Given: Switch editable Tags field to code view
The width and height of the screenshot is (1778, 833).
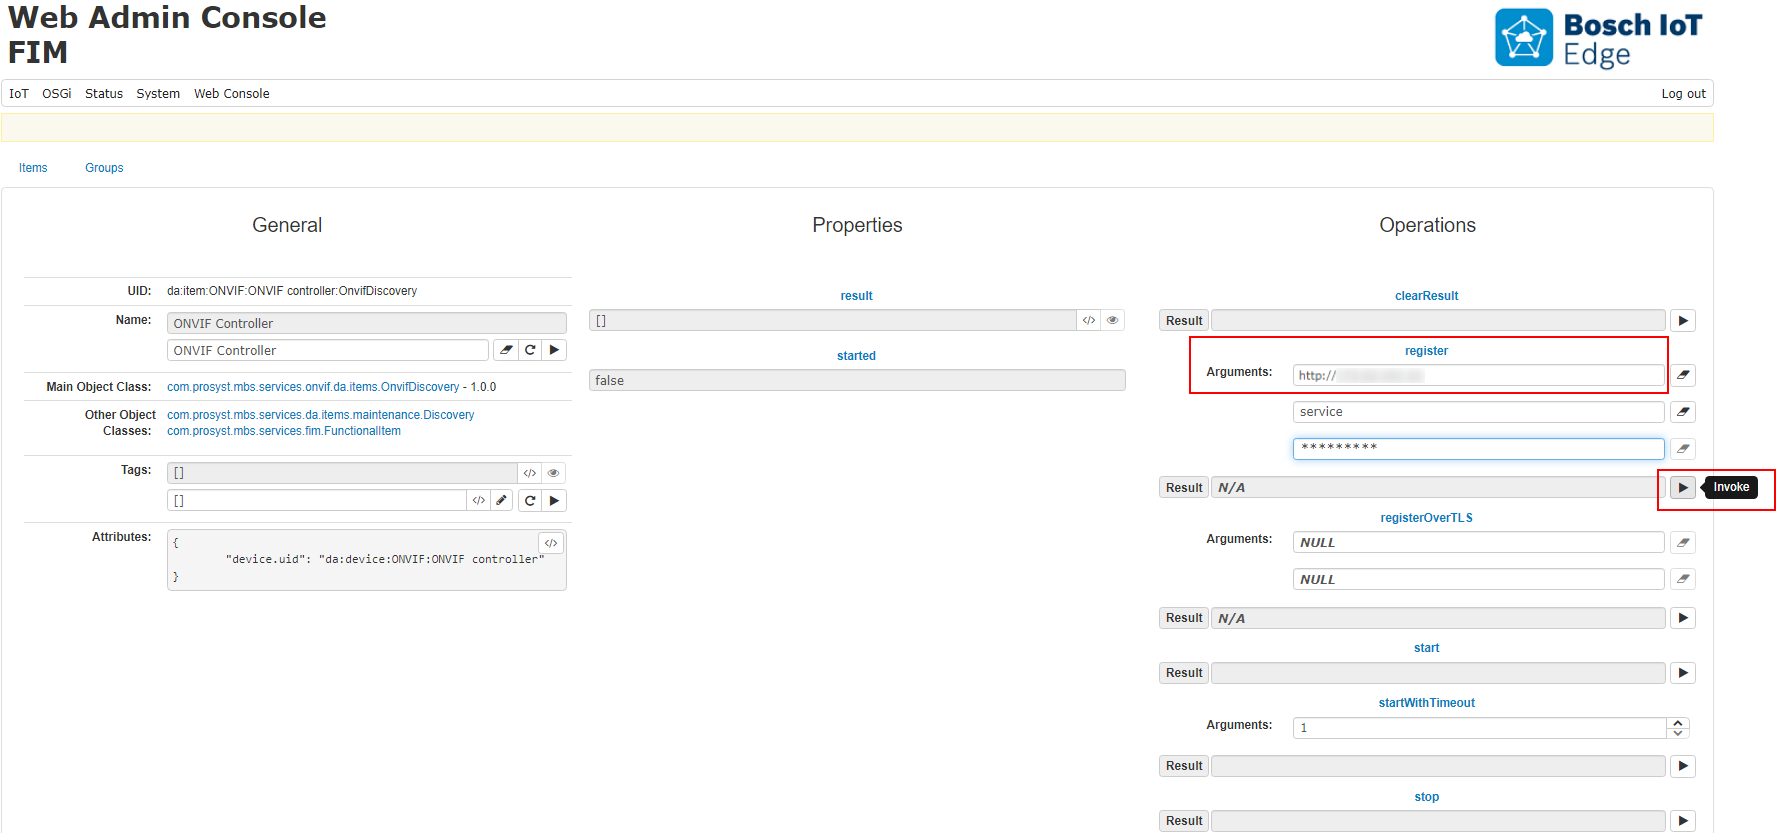Looking at the screenshot, I should (479, 500).
